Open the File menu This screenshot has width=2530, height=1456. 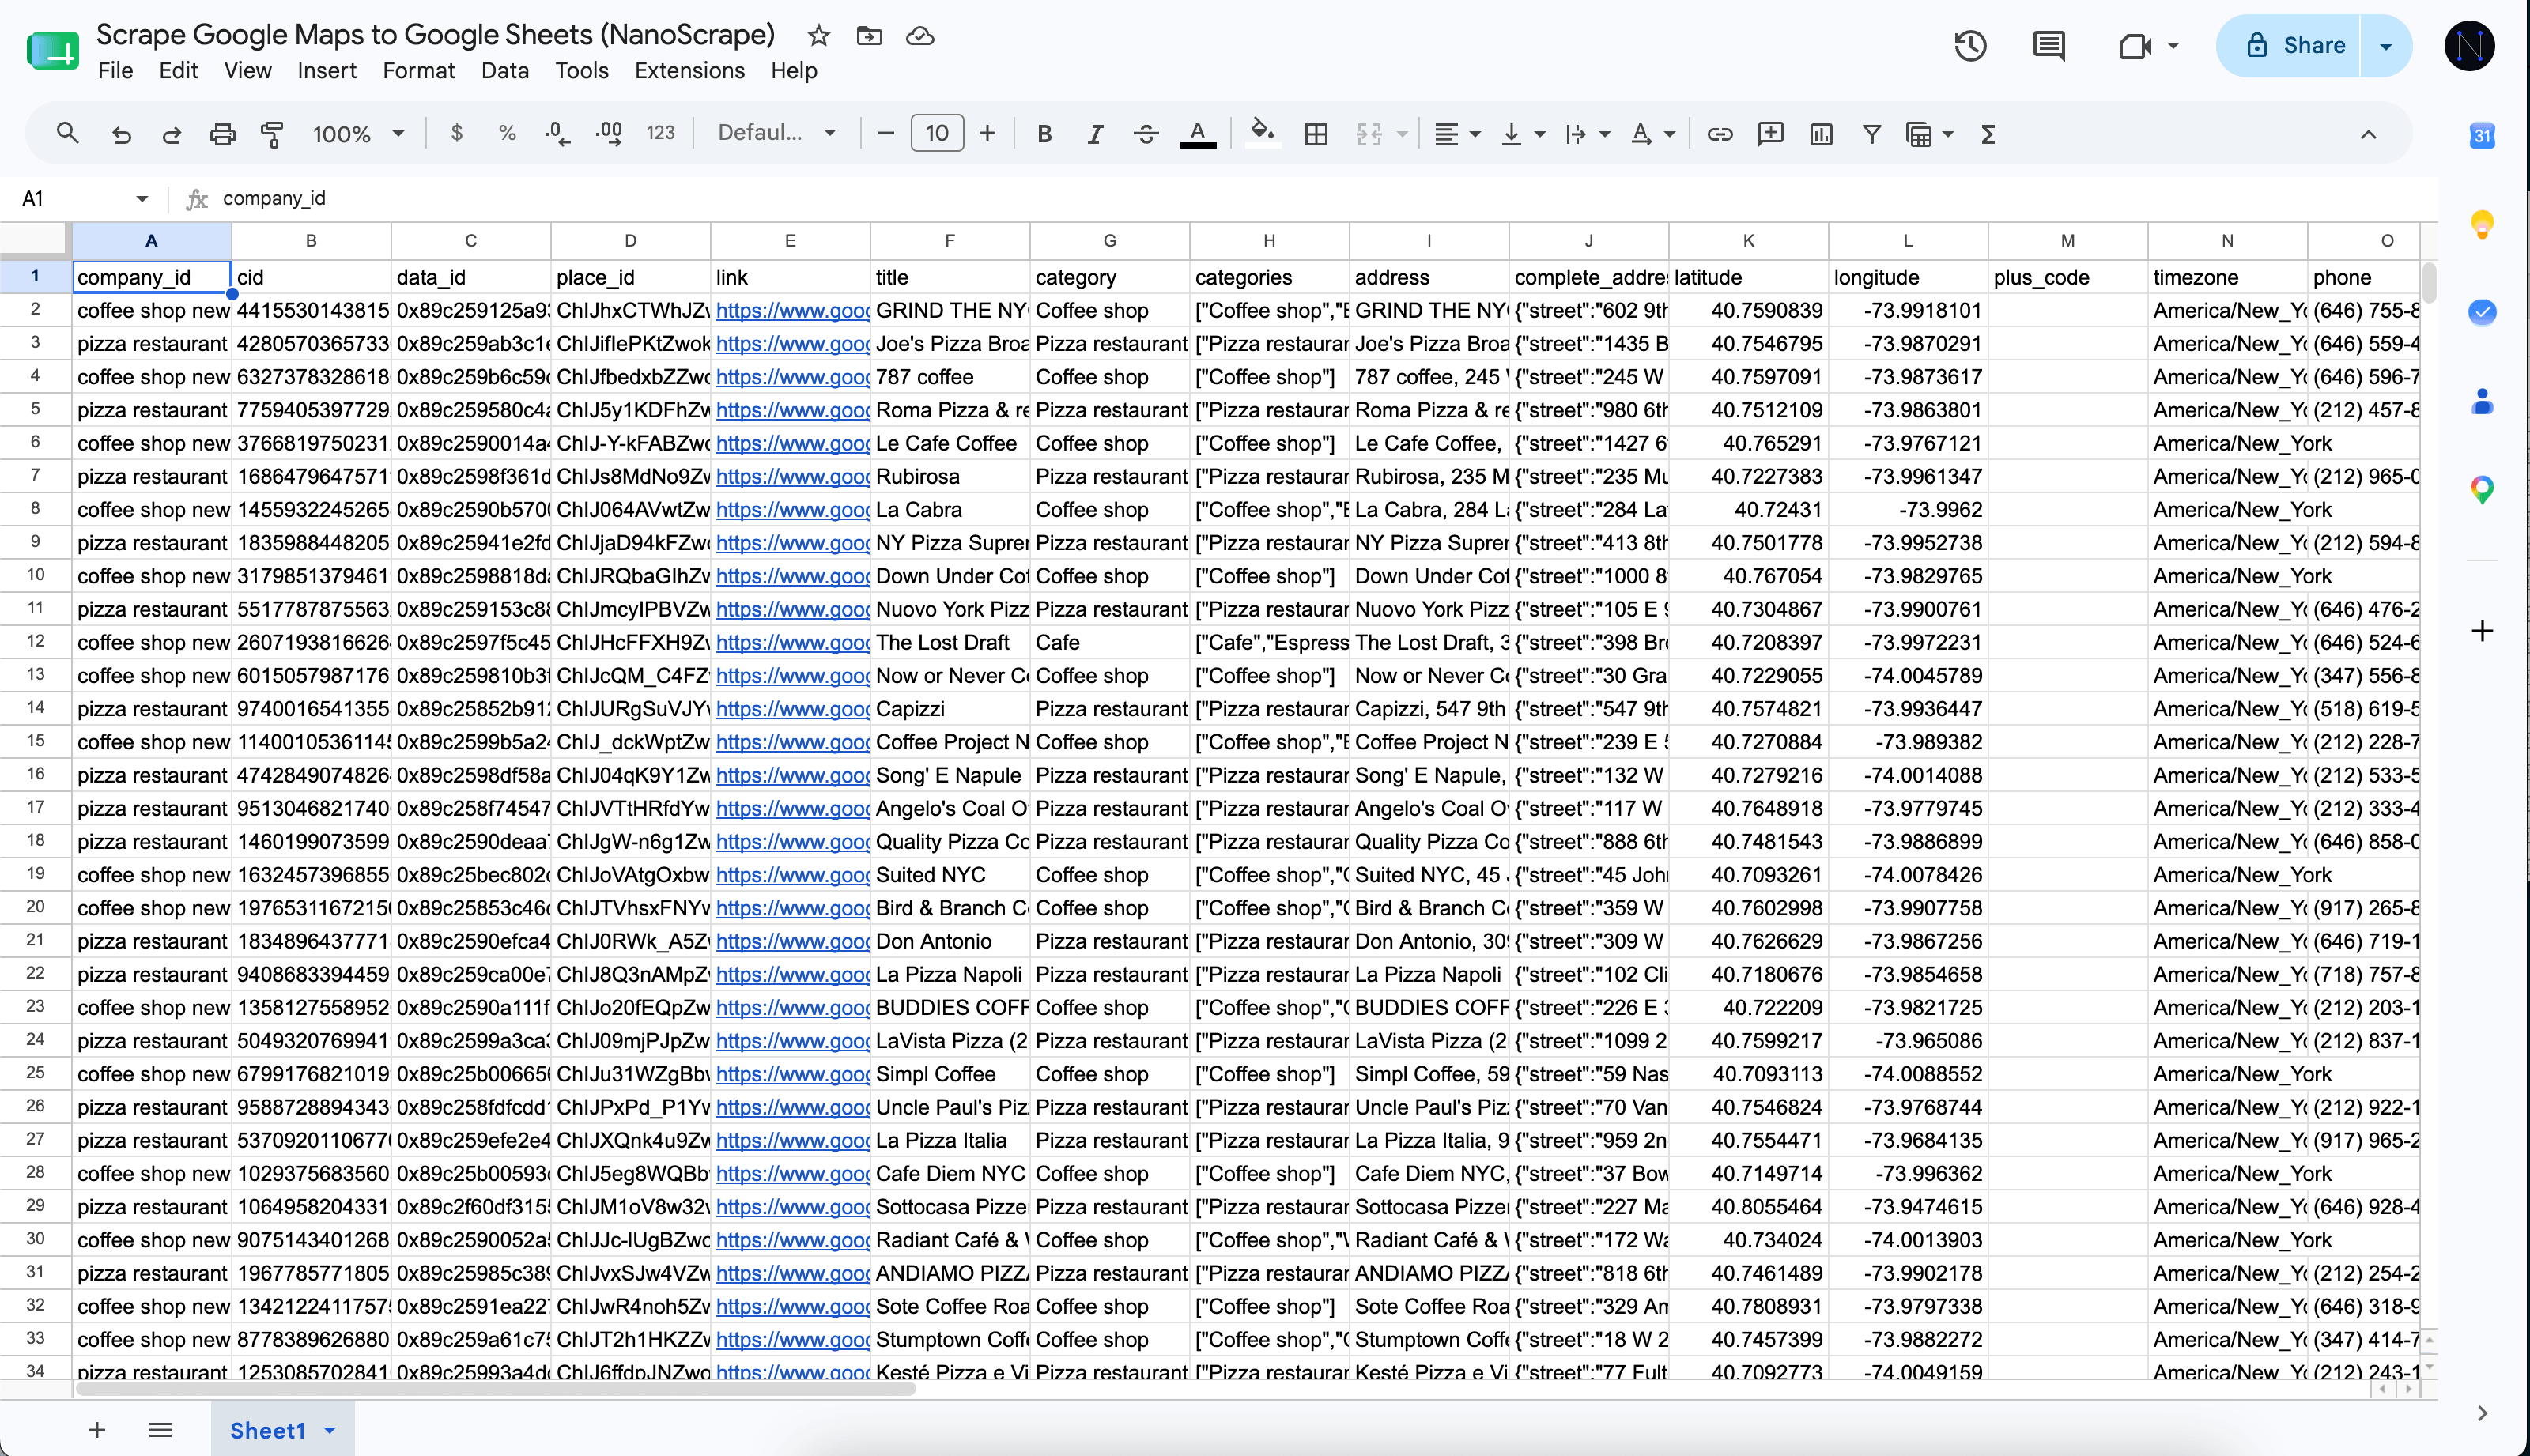coord(116,71)
